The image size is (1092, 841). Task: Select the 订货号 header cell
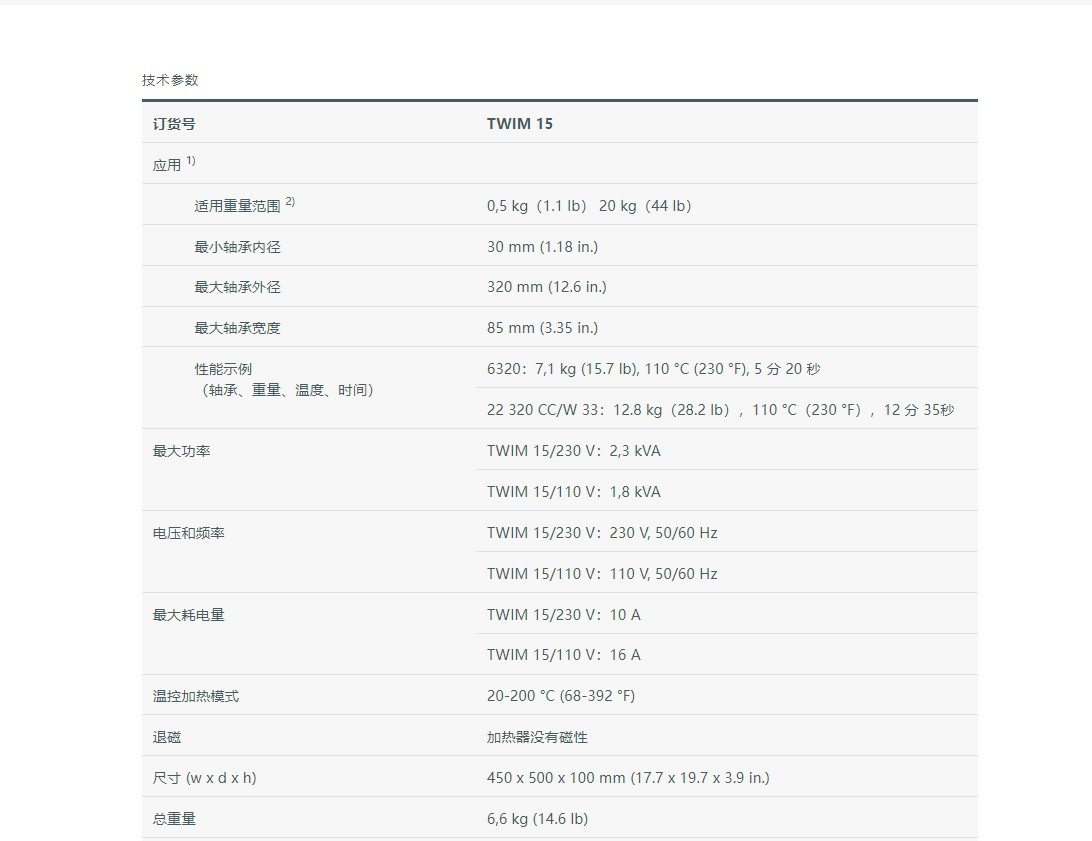pos(174,124)
